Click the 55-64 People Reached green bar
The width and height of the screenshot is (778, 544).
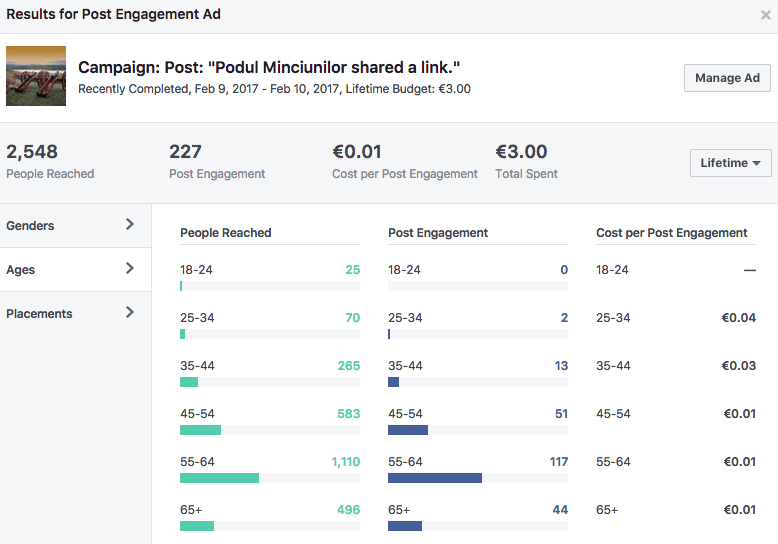coord(219,478)
